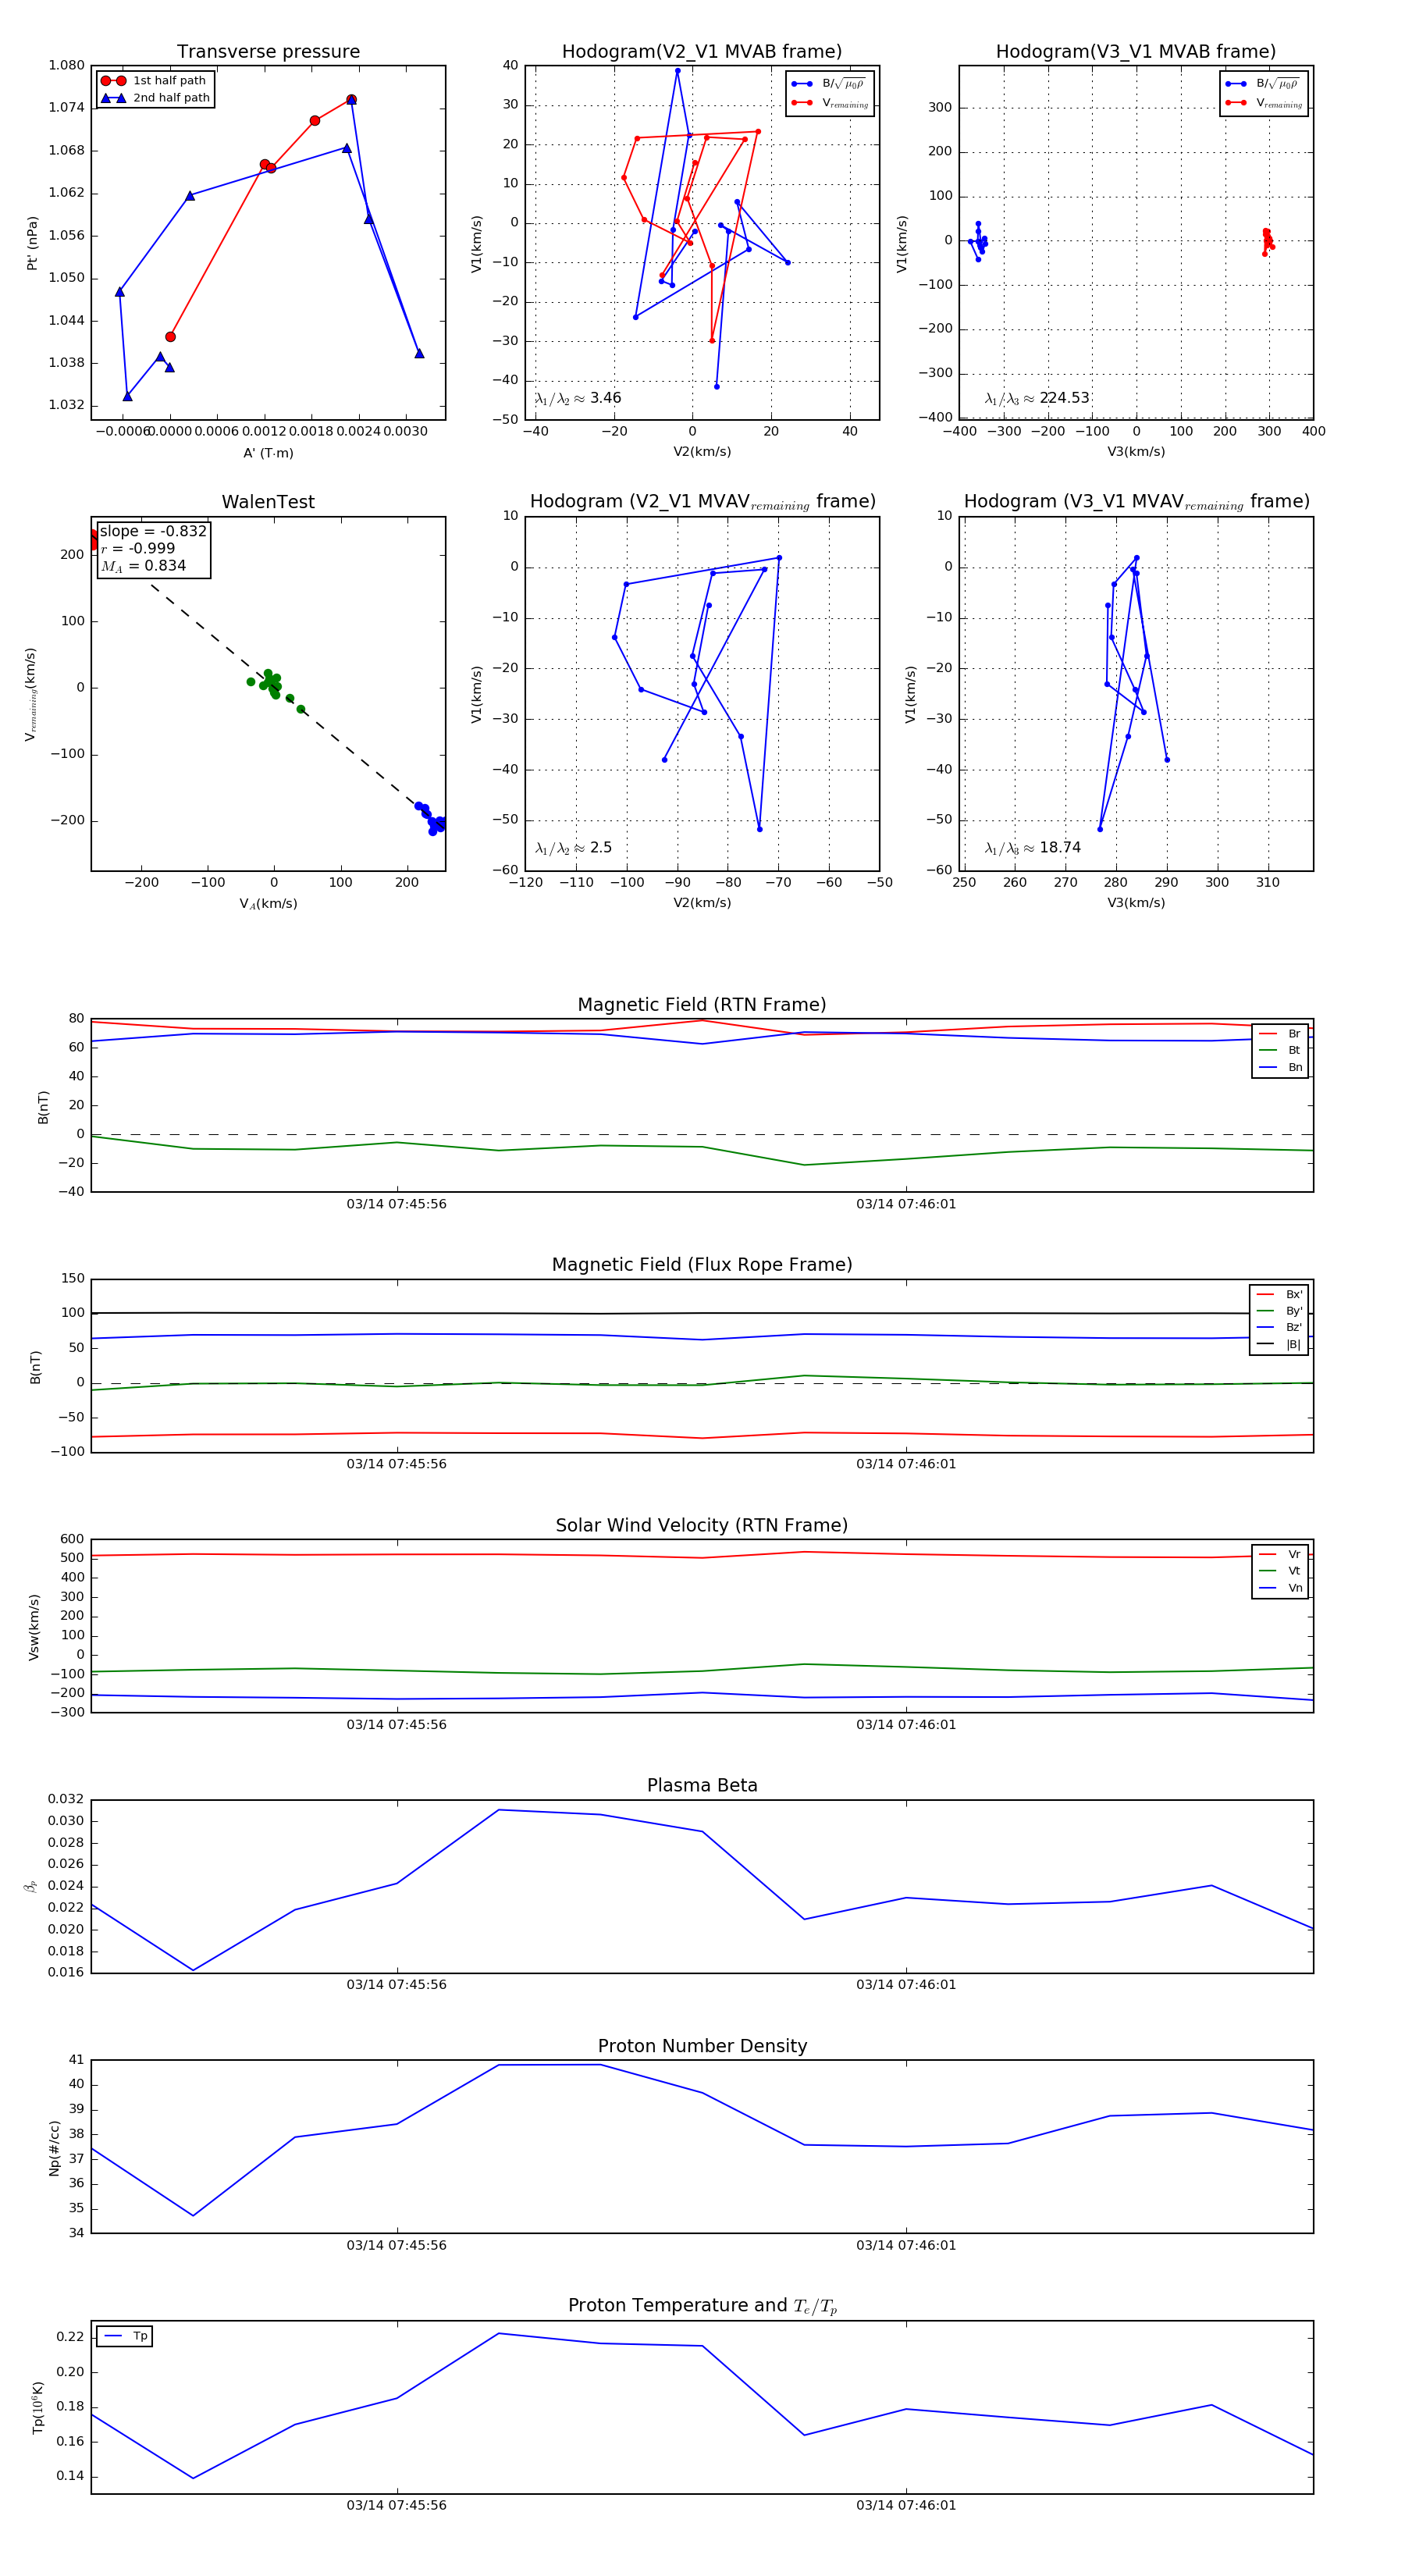Click the Bx' legend entry

[x=1280, y=1294]
